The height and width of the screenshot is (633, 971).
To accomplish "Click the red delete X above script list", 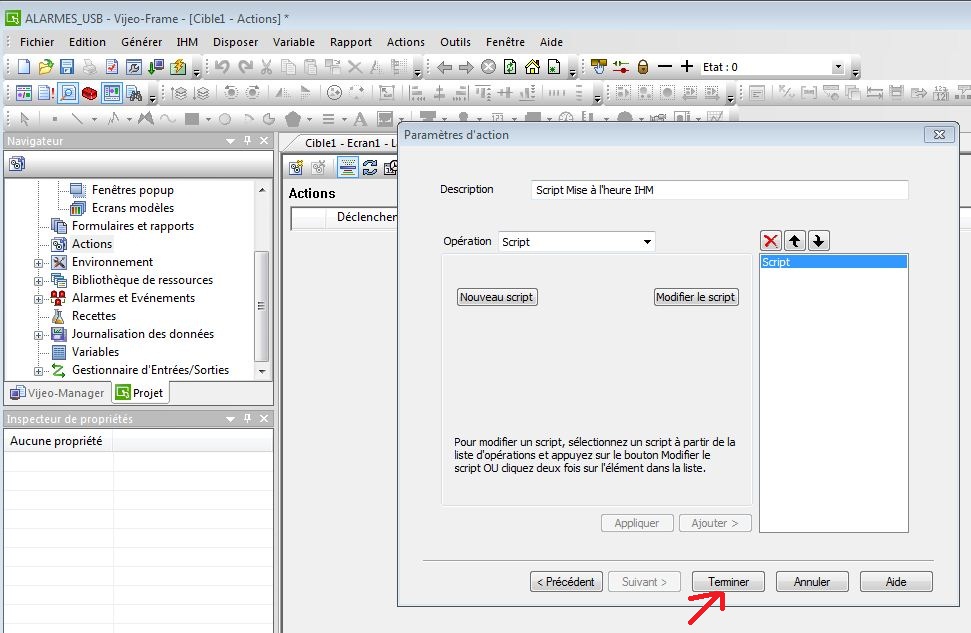I will point(771,241).
